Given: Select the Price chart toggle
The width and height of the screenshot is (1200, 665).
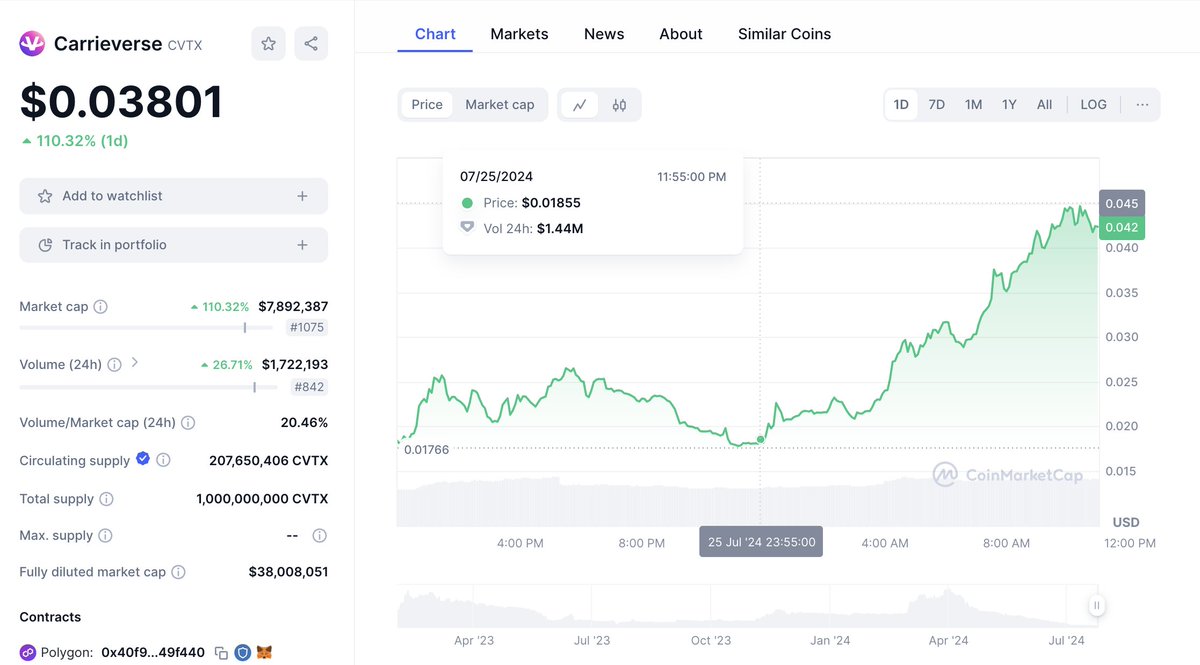Looking at the screenshot, I should coord(427,104).
